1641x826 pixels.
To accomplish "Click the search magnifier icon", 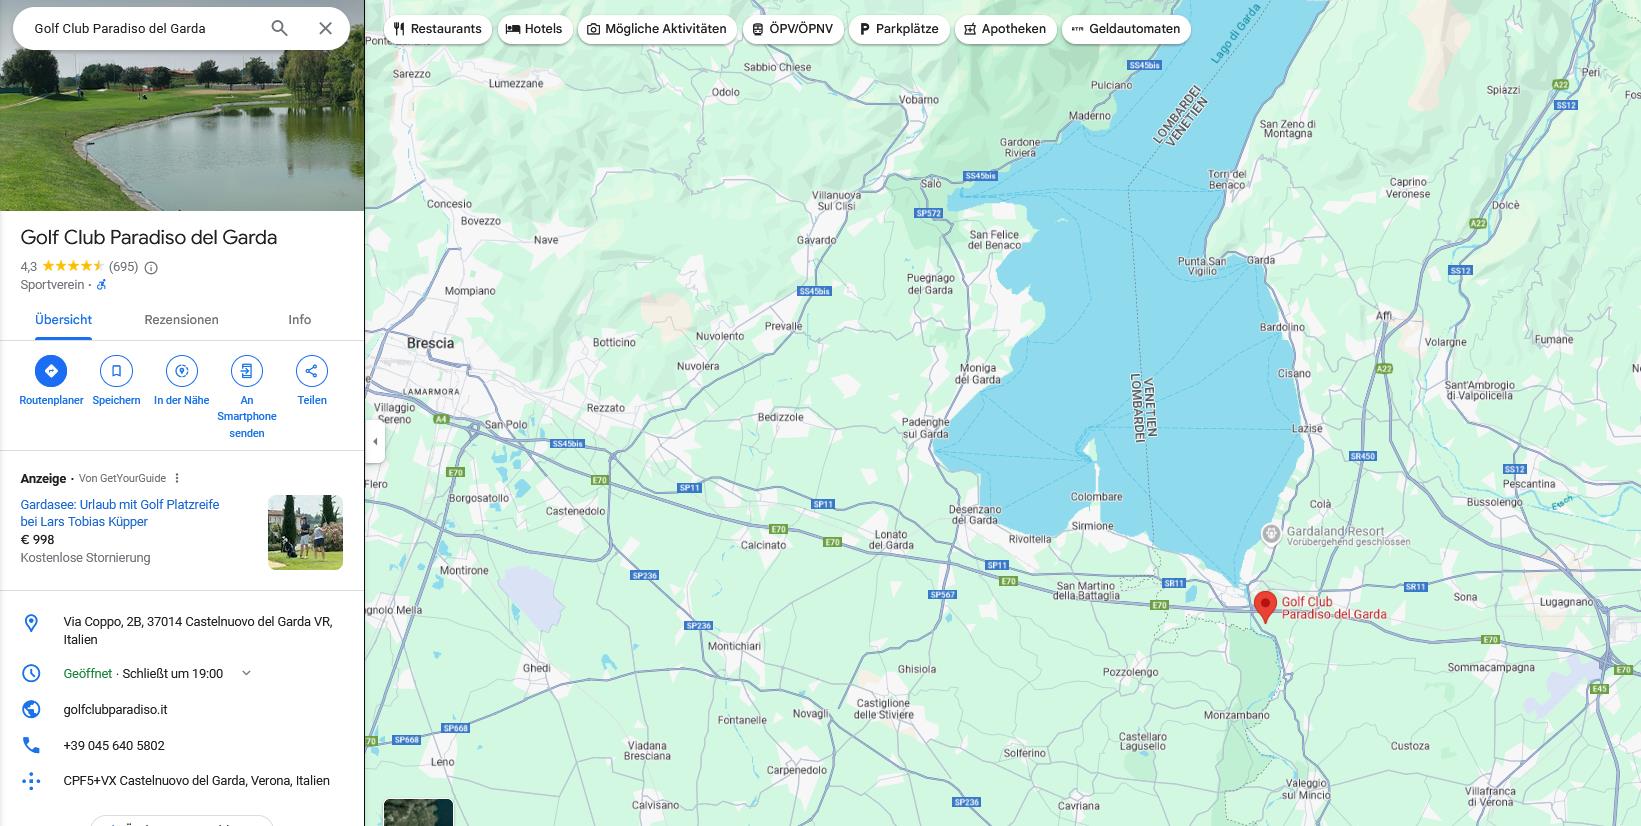I will [279, 28].
